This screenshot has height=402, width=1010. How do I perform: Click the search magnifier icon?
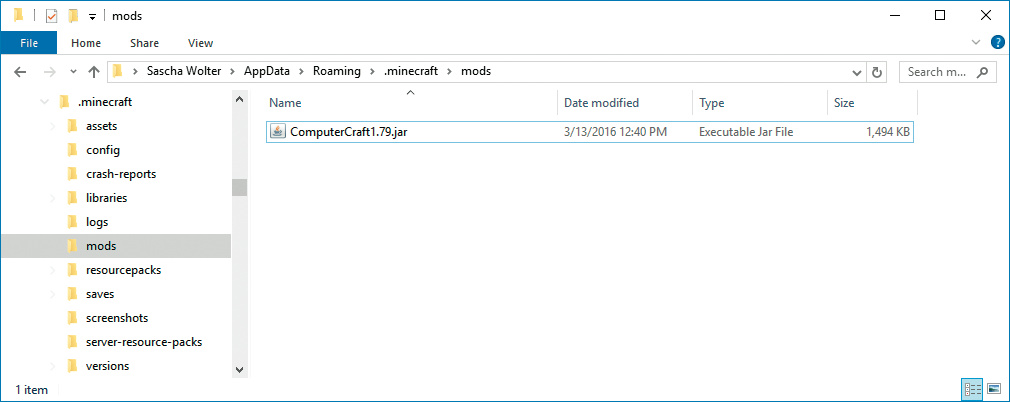(982, 72)
